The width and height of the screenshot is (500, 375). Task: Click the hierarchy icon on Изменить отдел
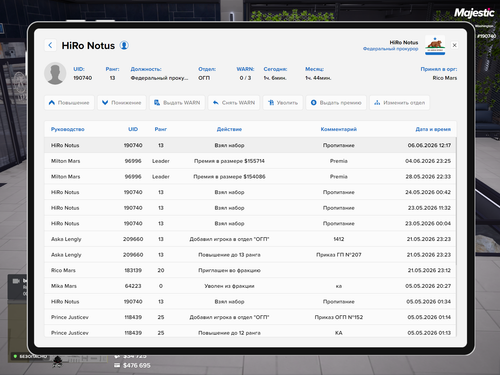coord(377,103)
